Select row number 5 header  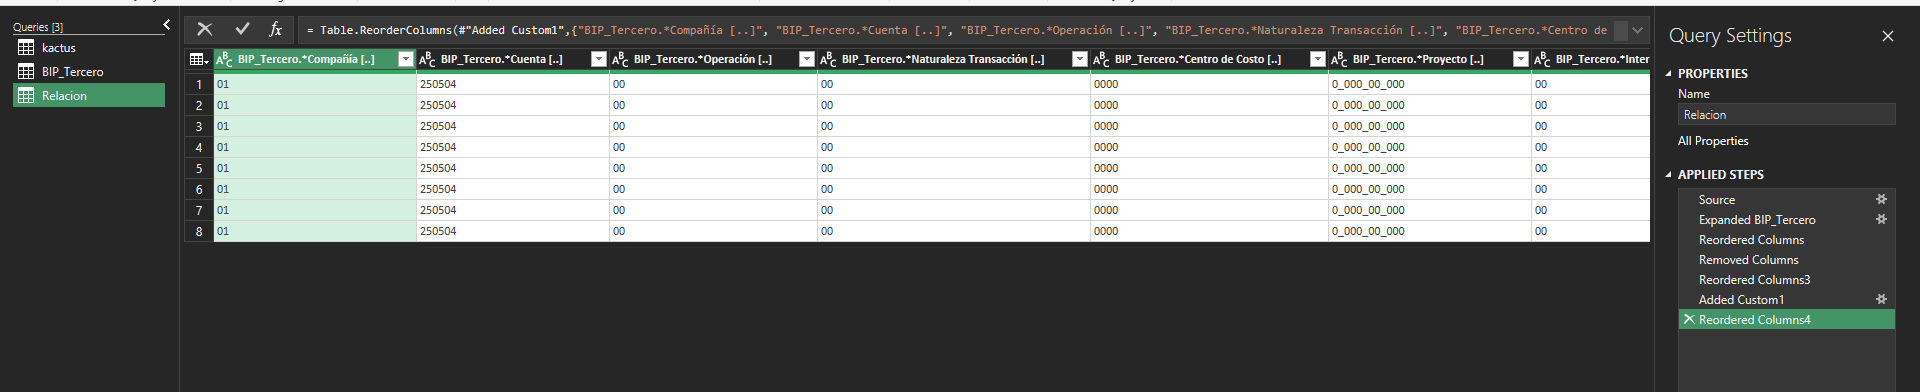[199, 169]
